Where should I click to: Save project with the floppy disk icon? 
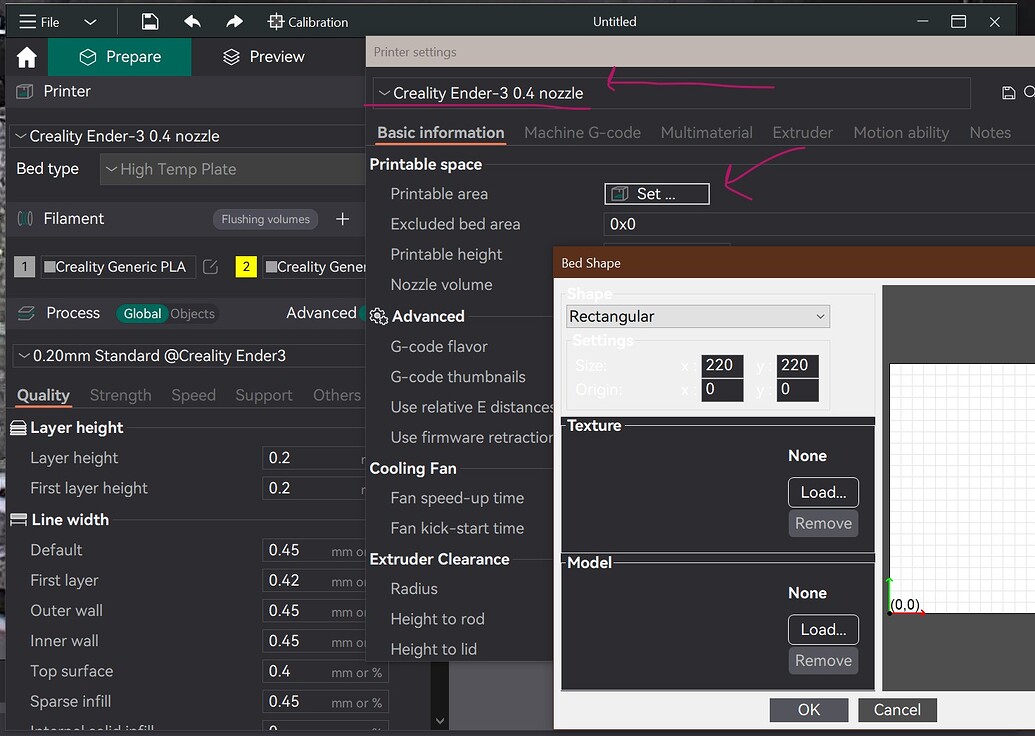(x=150, y=22)
